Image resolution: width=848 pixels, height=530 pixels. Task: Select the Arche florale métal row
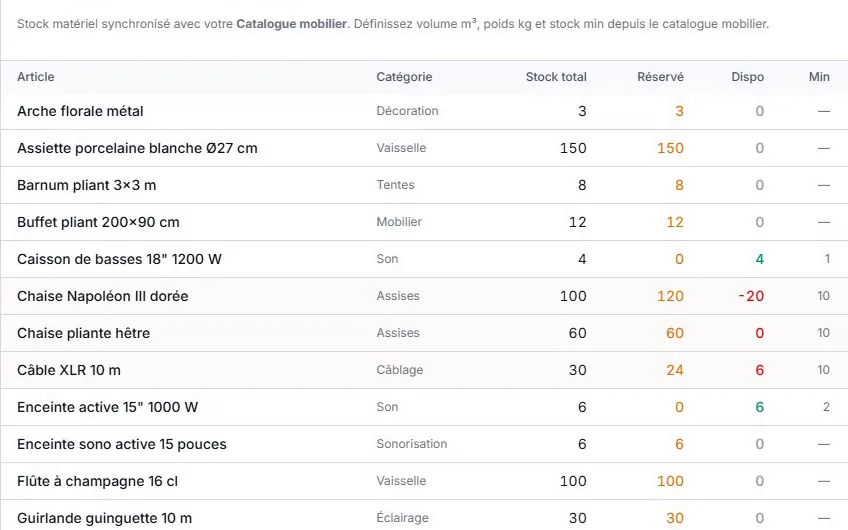coord(424,111)
